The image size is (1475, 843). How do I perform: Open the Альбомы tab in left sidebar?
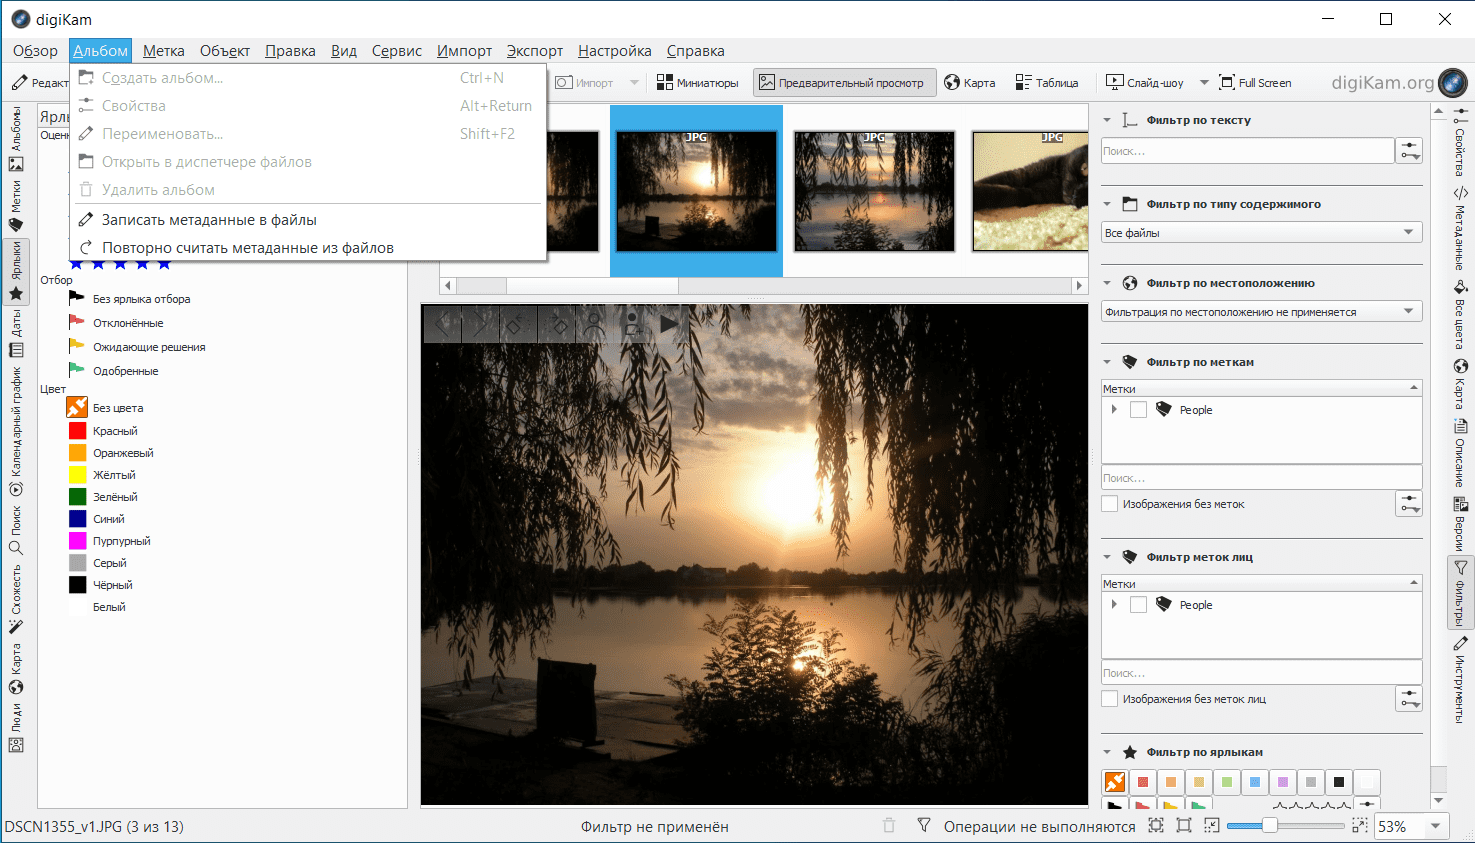(x=16, y=139)
